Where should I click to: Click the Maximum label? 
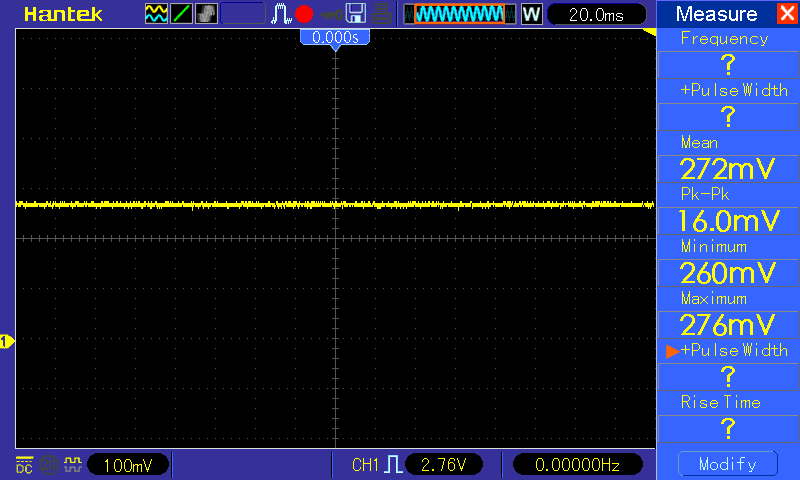714,298
